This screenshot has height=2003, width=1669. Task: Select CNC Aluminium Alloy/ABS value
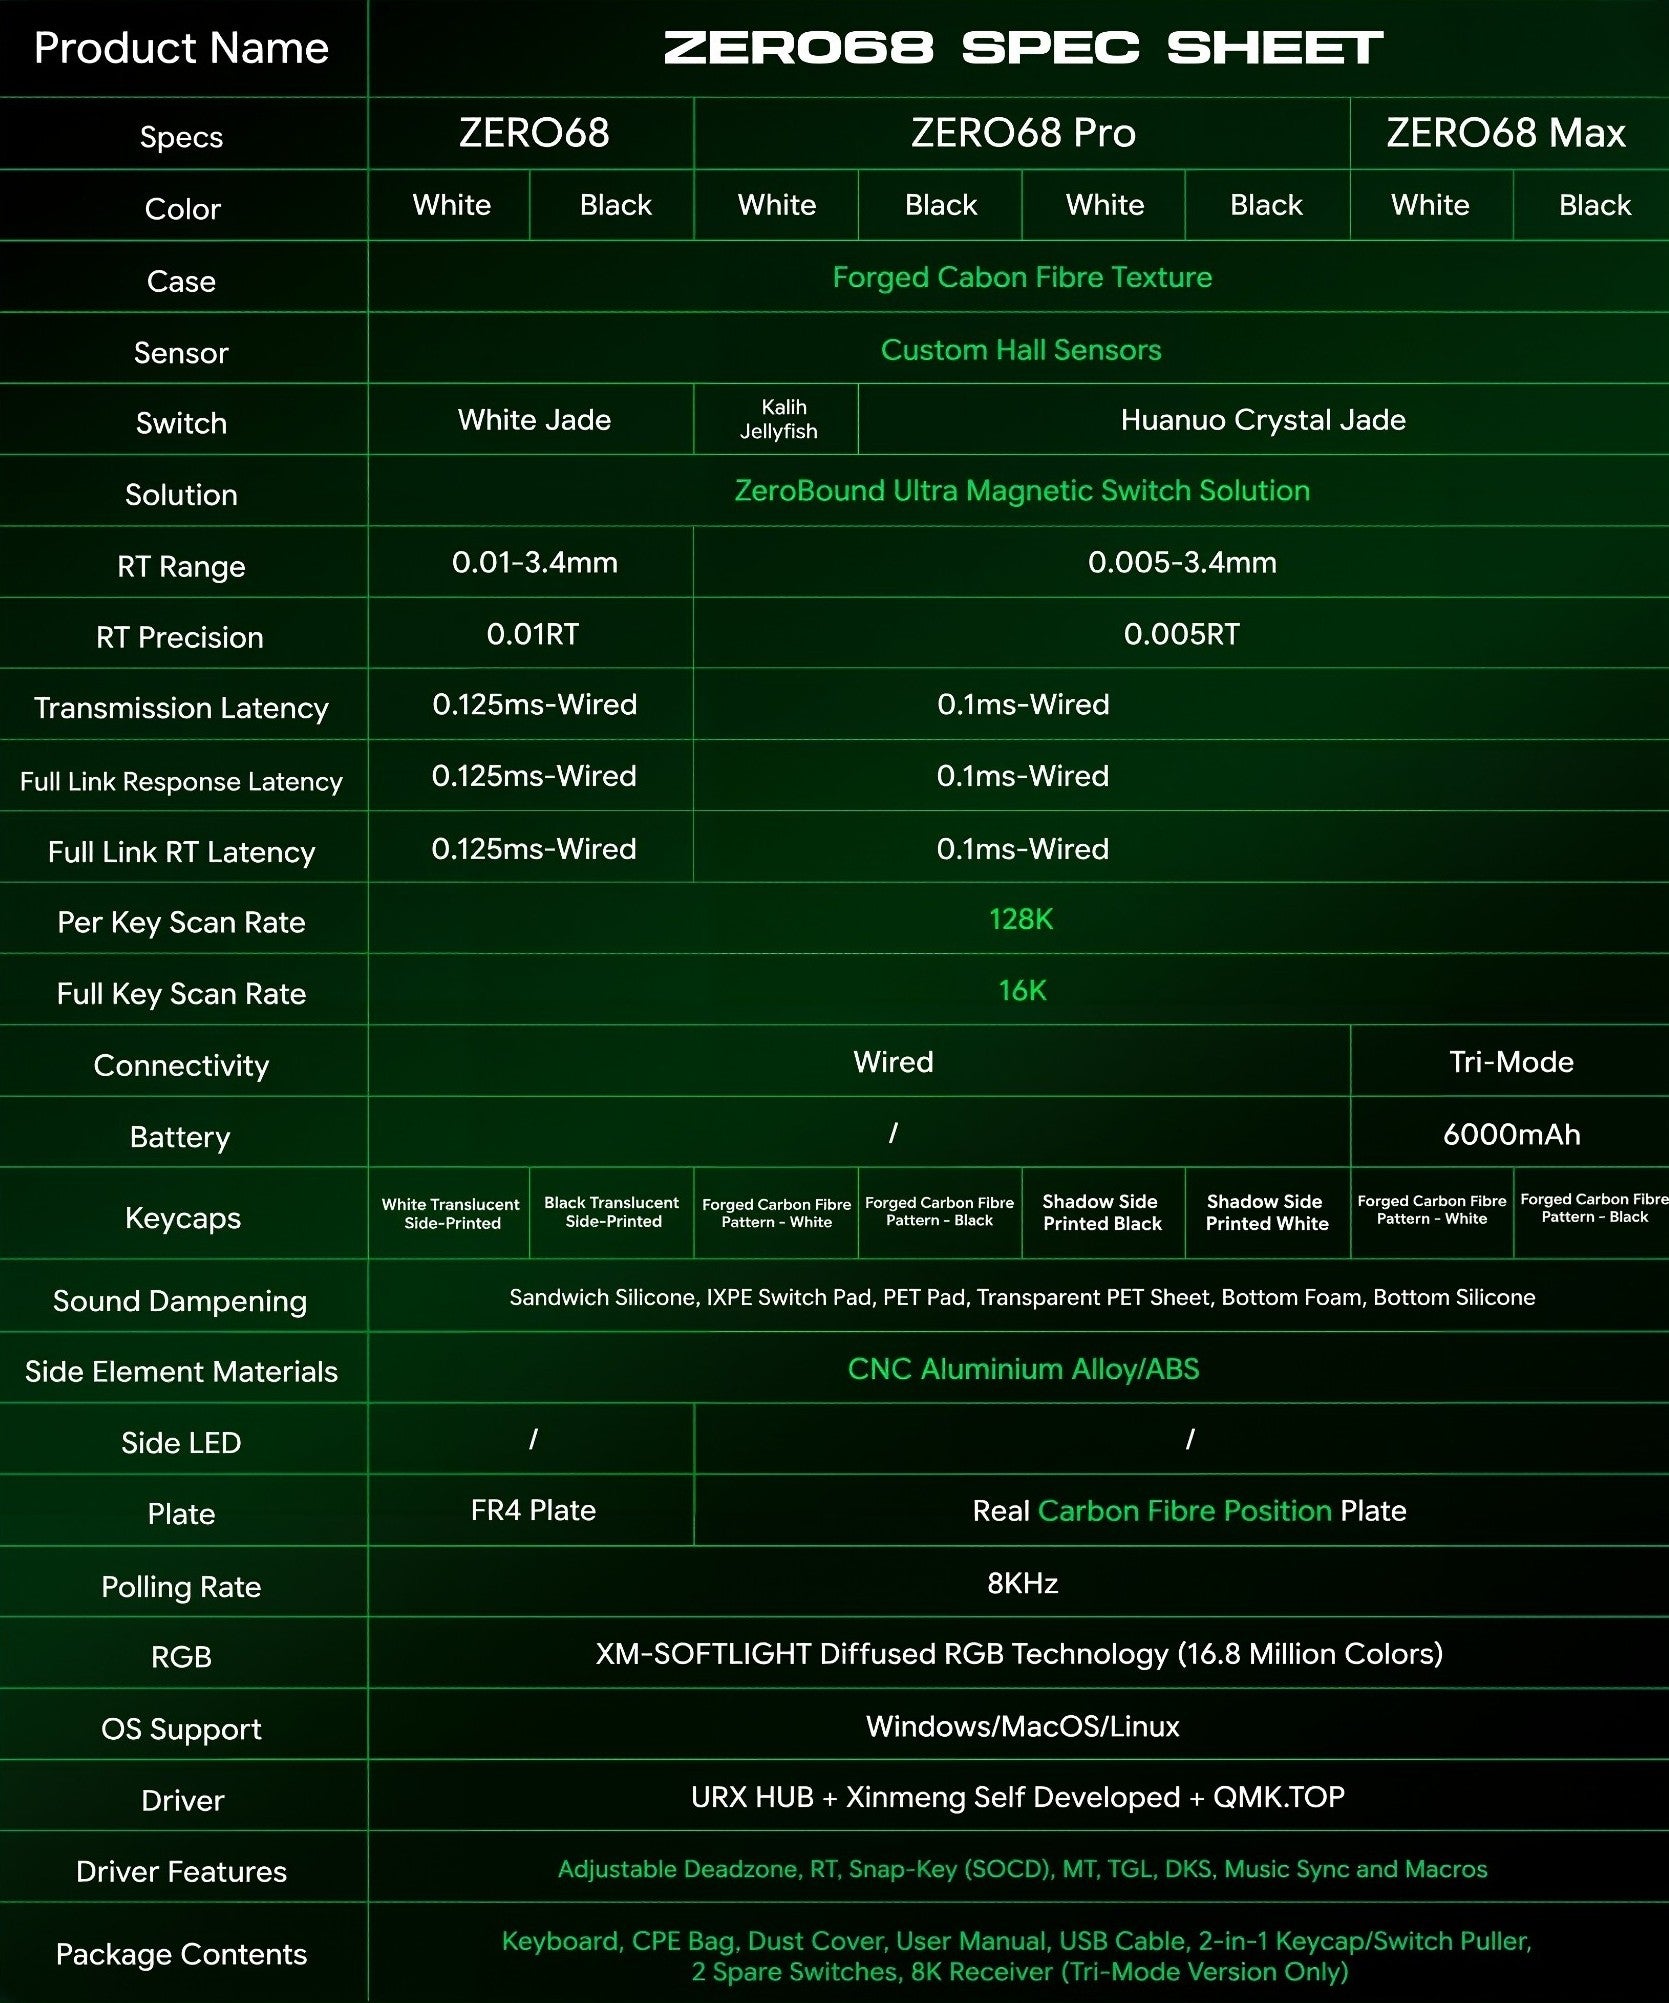(1023, 1369)
